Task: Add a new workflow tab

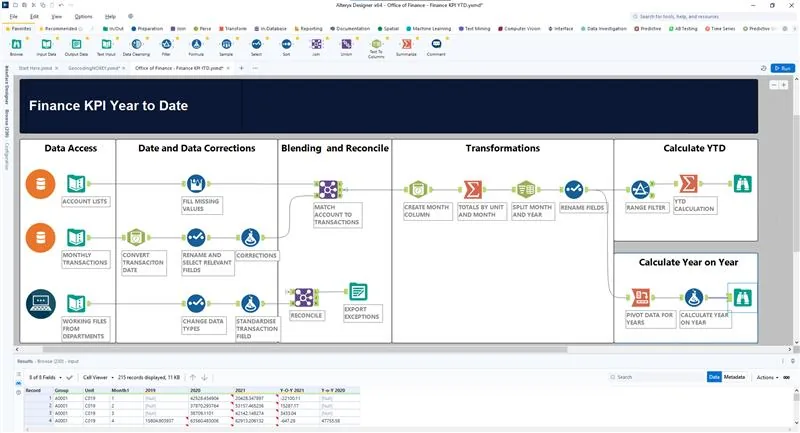Action: (241, 68)
